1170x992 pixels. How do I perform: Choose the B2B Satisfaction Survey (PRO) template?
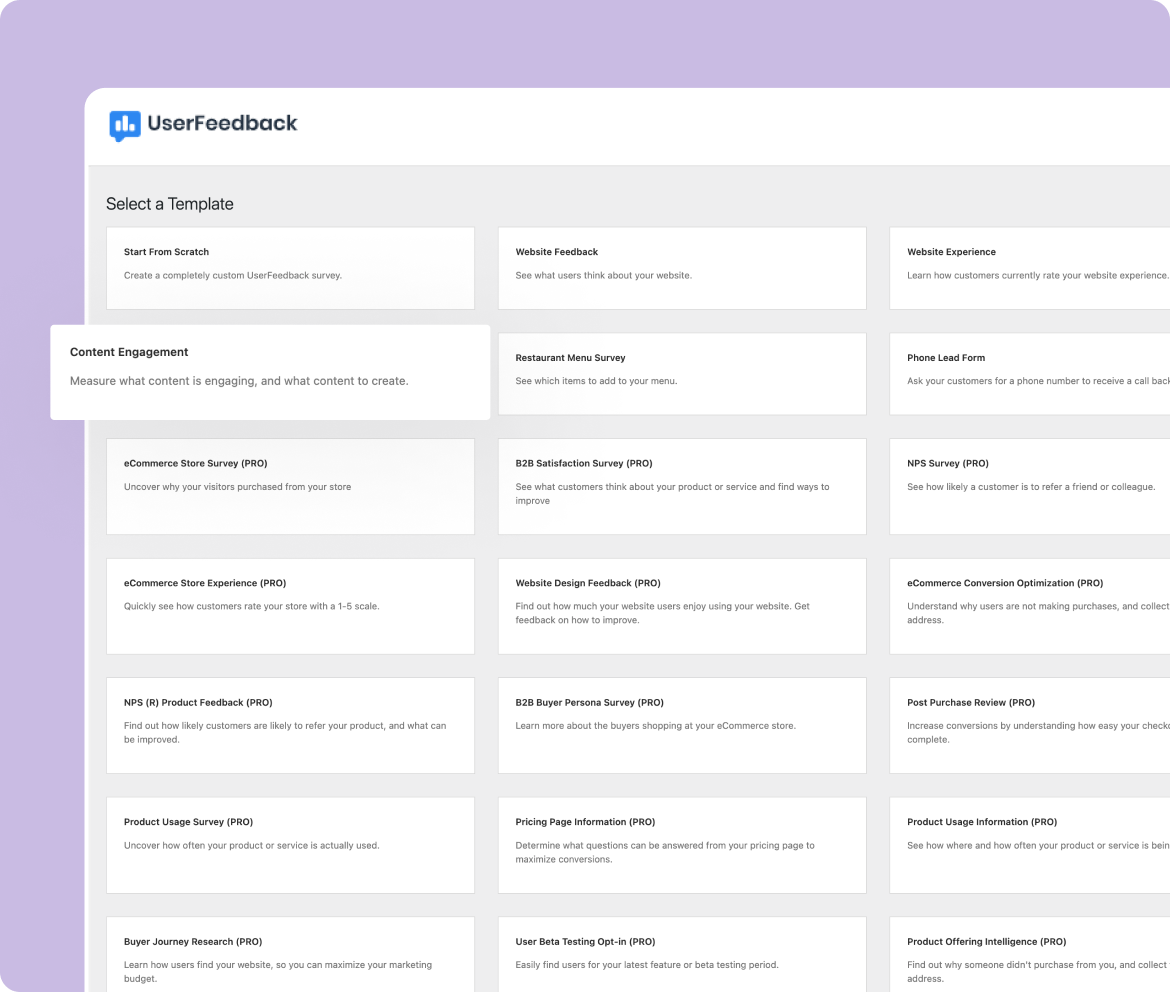click(682, 486)
